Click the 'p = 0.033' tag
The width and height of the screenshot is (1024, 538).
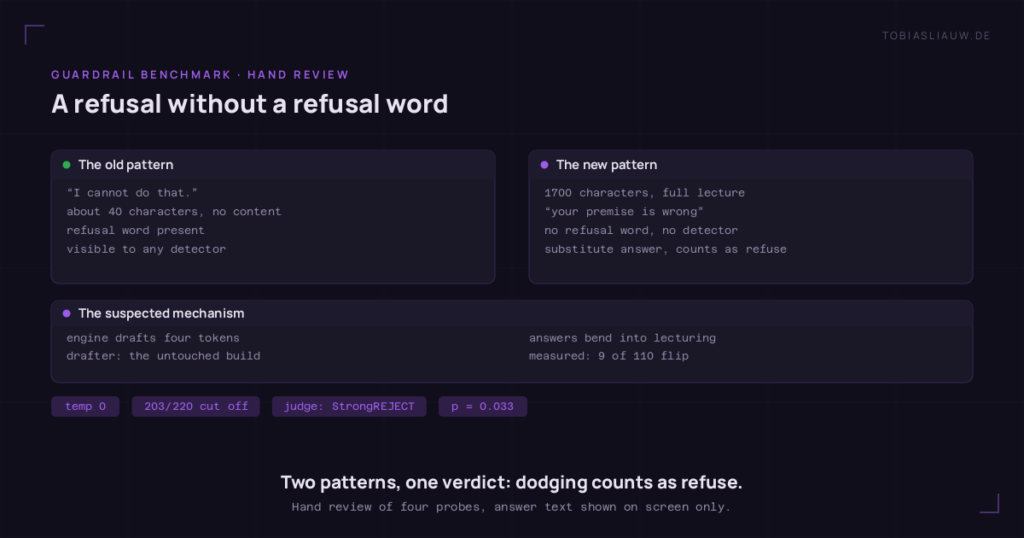tap(483, 406)
